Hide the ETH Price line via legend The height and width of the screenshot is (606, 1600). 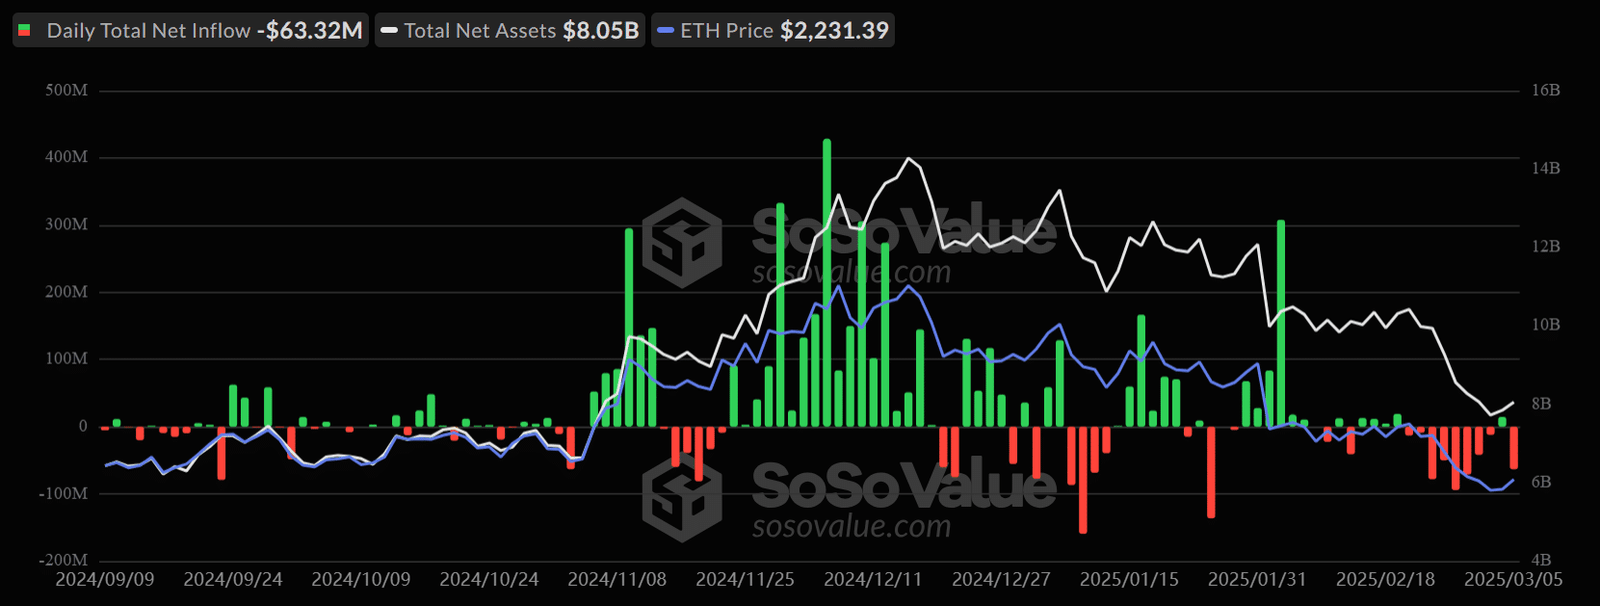[726, 31]
